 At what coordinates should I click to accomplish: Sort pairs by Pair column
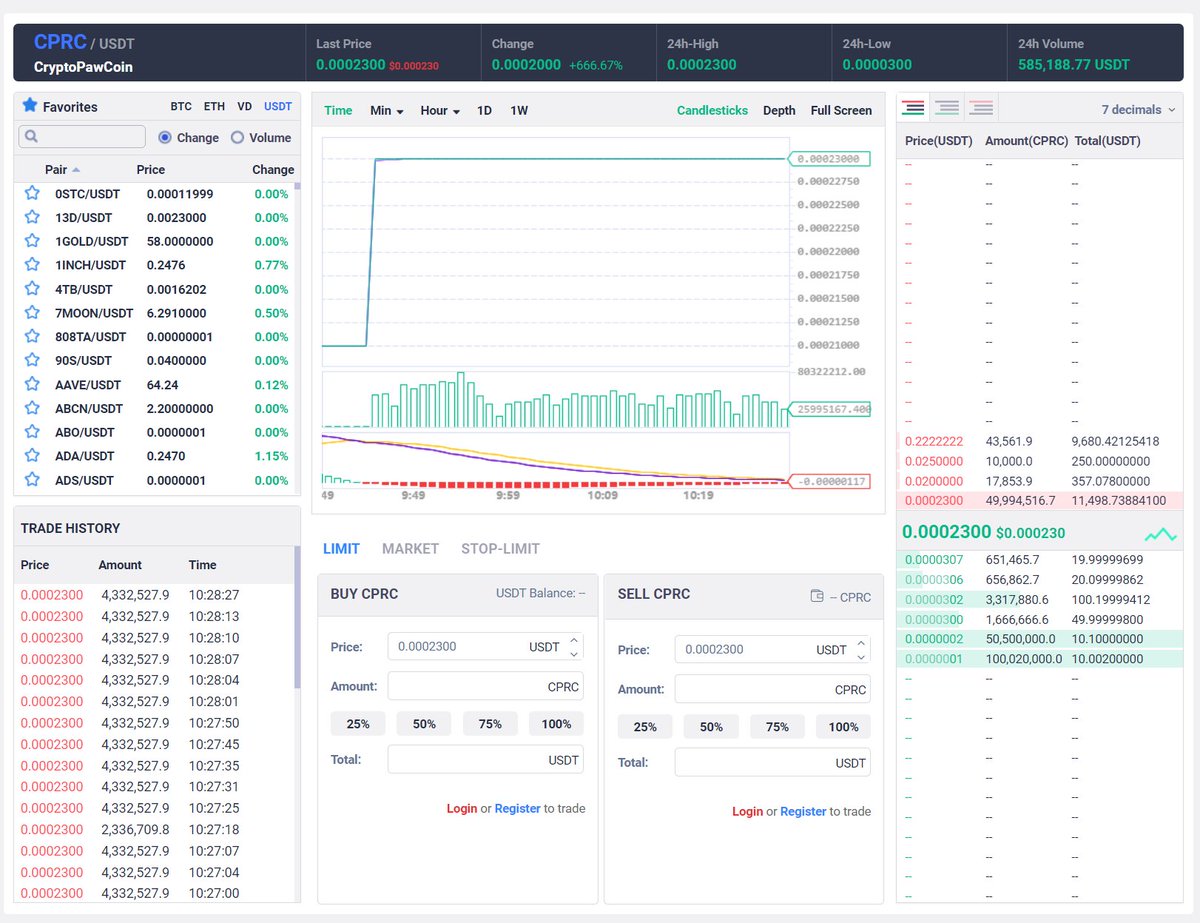click(62, 170)
